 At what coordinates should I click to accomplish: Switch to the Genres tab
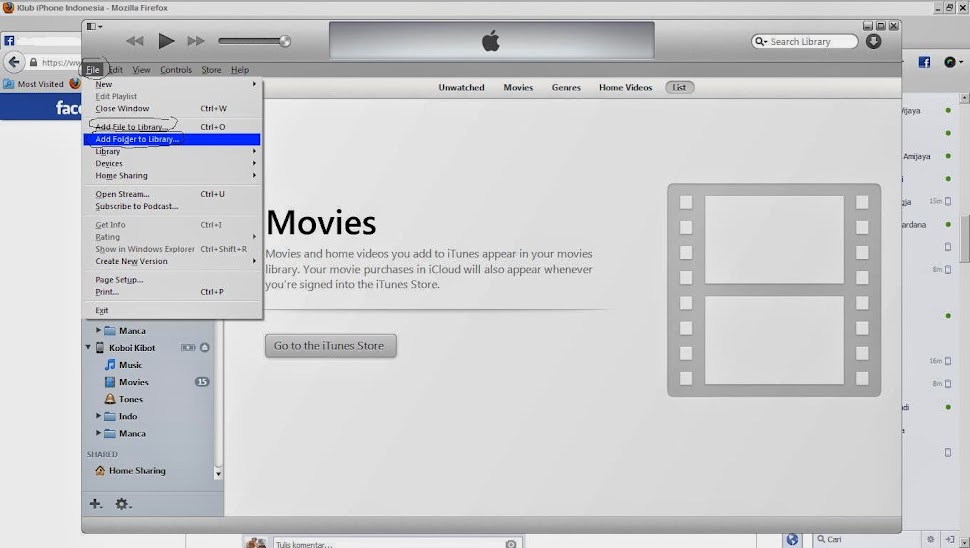(x=566, y=87)
